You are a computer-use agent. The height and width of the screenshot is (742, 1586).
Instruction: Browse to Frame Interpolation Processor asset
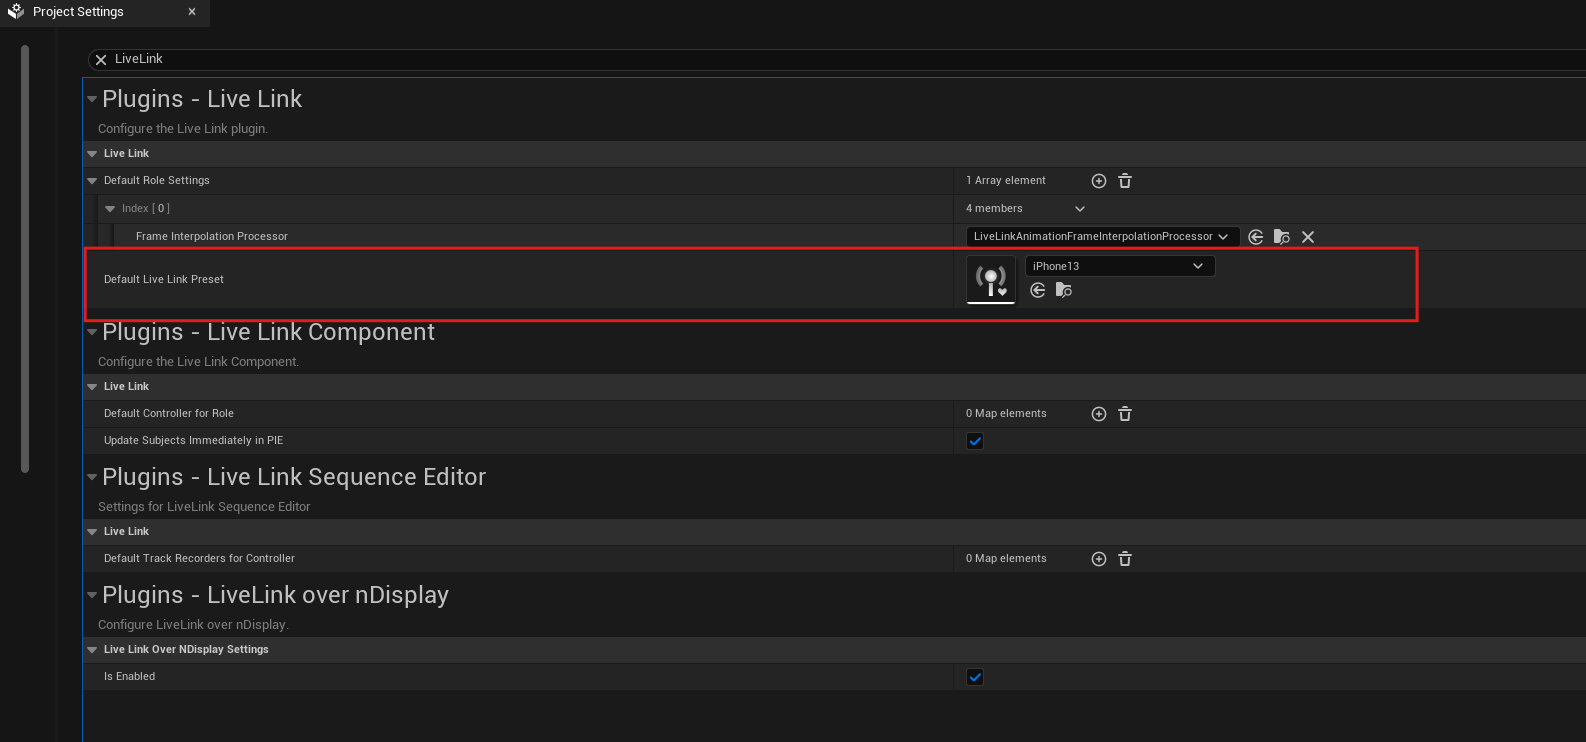point(1281,237)
